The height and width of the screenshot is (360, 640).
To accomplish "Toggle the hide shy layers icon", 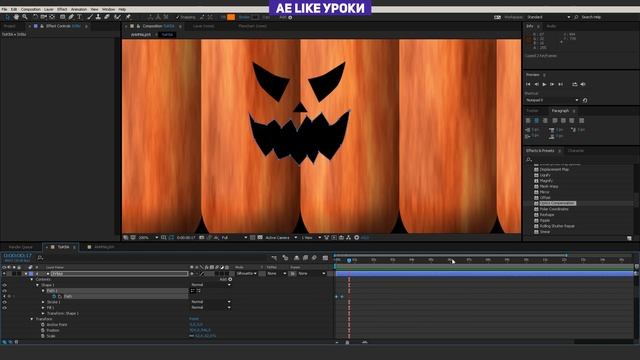I will click(296, 258).
